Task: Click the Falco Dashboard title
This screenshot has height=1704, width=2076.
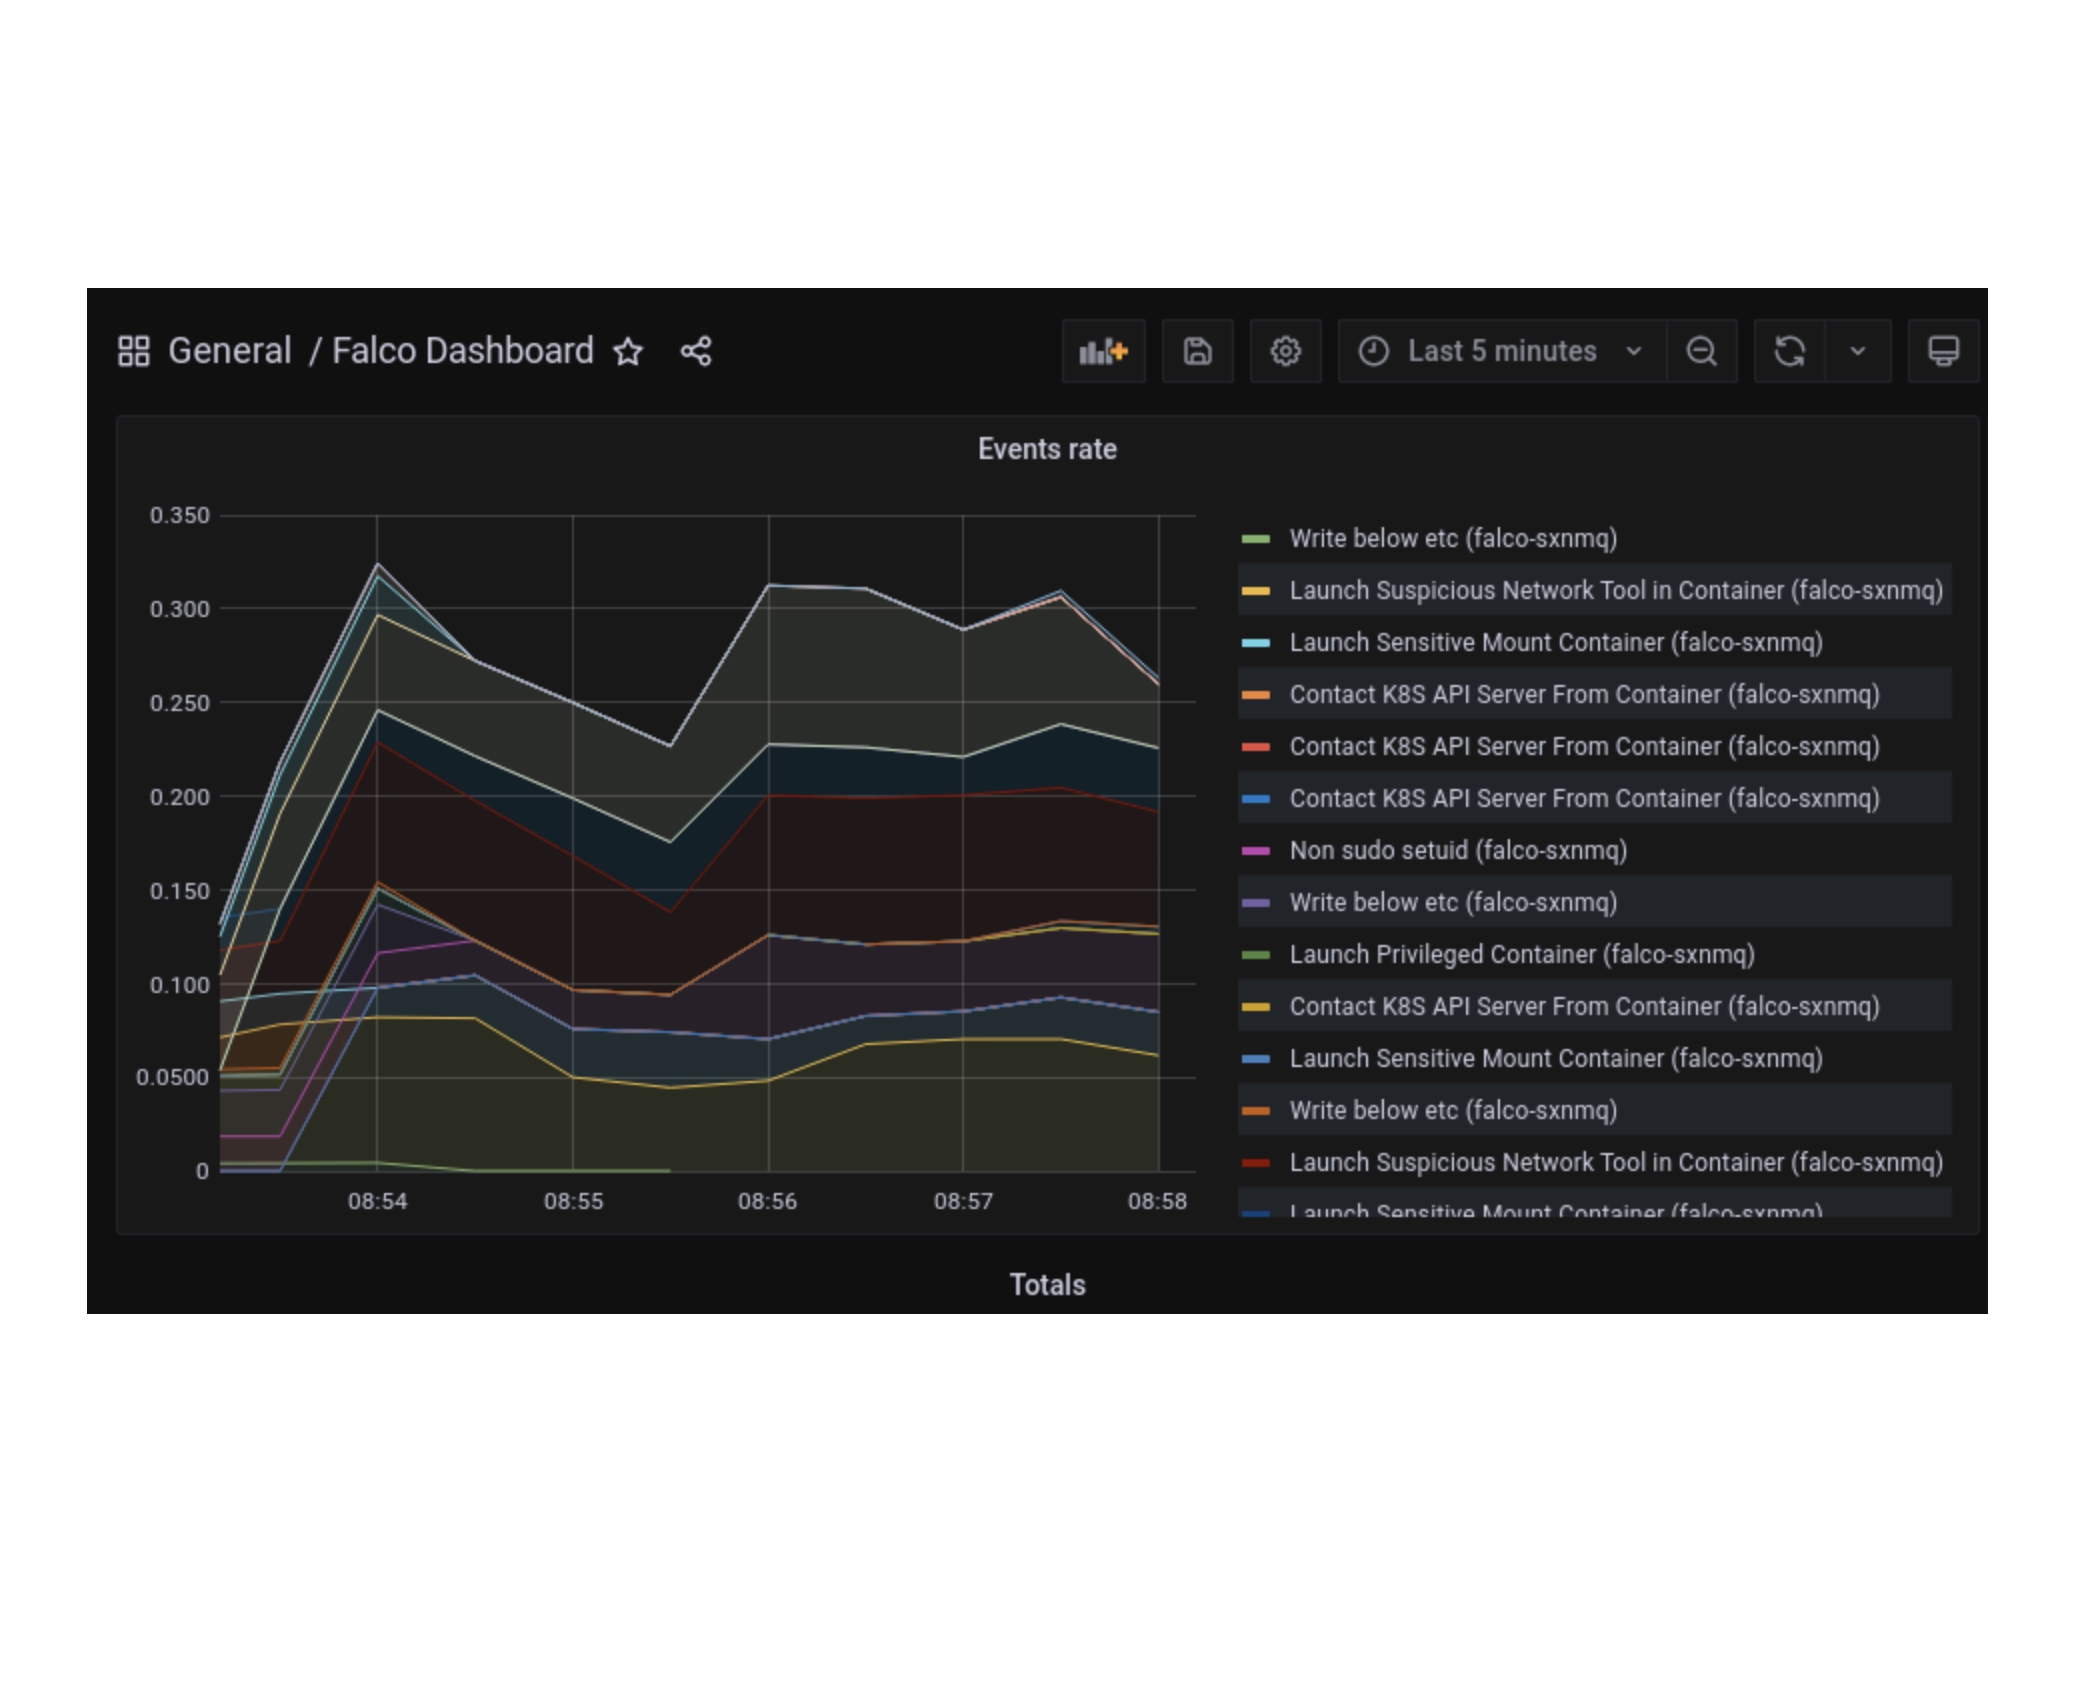Action: (x=462, y=351)
